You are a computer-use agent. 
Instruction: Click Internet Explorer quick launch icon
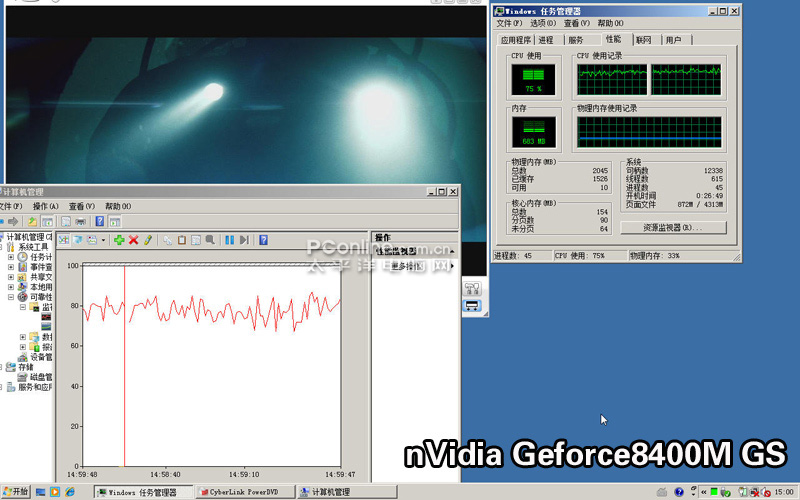69,492
